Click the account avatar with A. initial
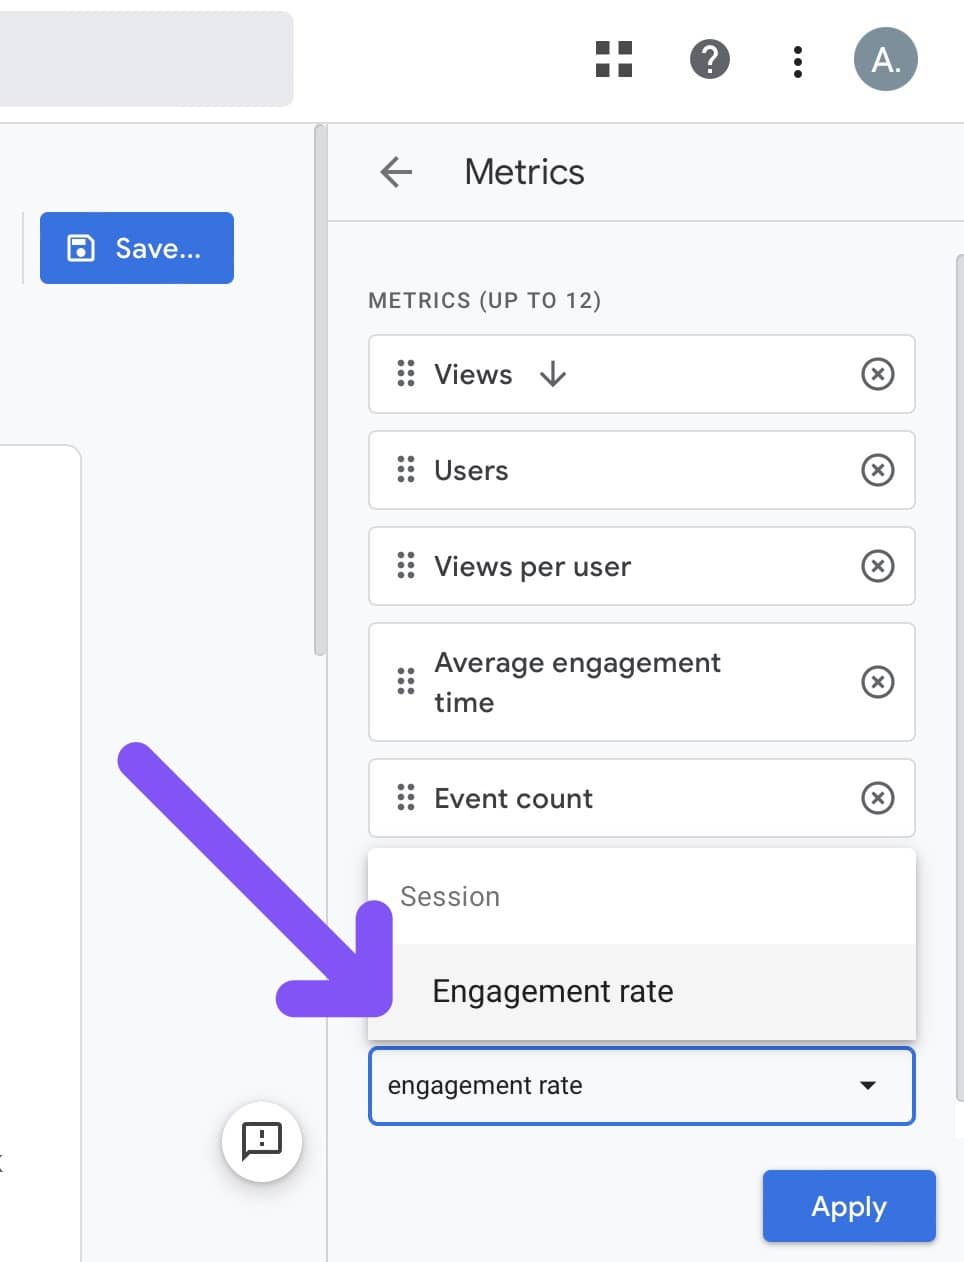964x1262 pixels. tap(885, 60)
